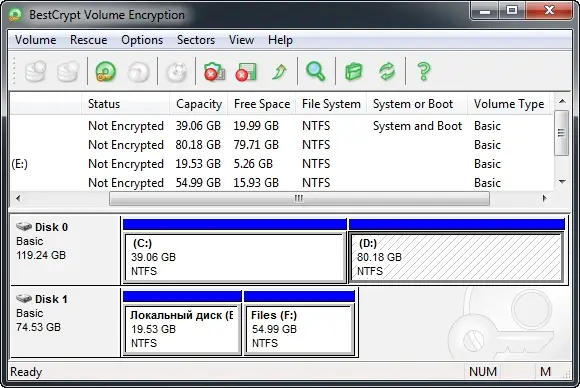The image size is (580, 388).
Task: Click the Disk 1 label
Action: tap(51, 299)
